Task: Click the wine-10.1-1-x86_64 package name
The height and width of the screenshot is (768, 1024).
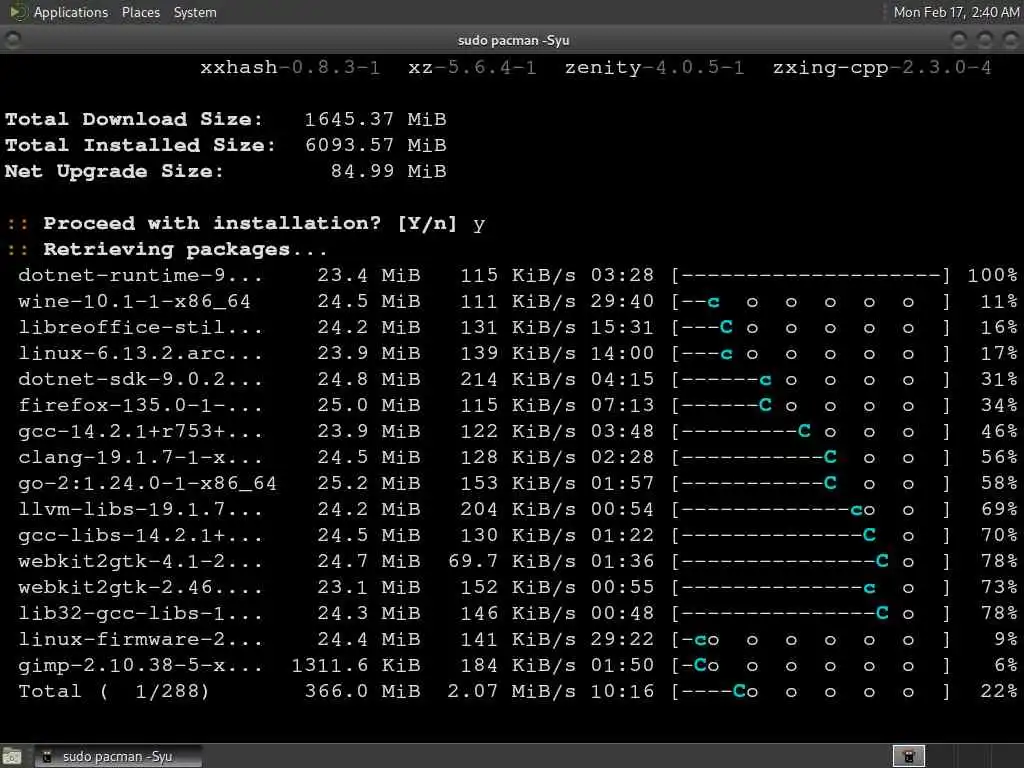Action: tap(135, 302)
